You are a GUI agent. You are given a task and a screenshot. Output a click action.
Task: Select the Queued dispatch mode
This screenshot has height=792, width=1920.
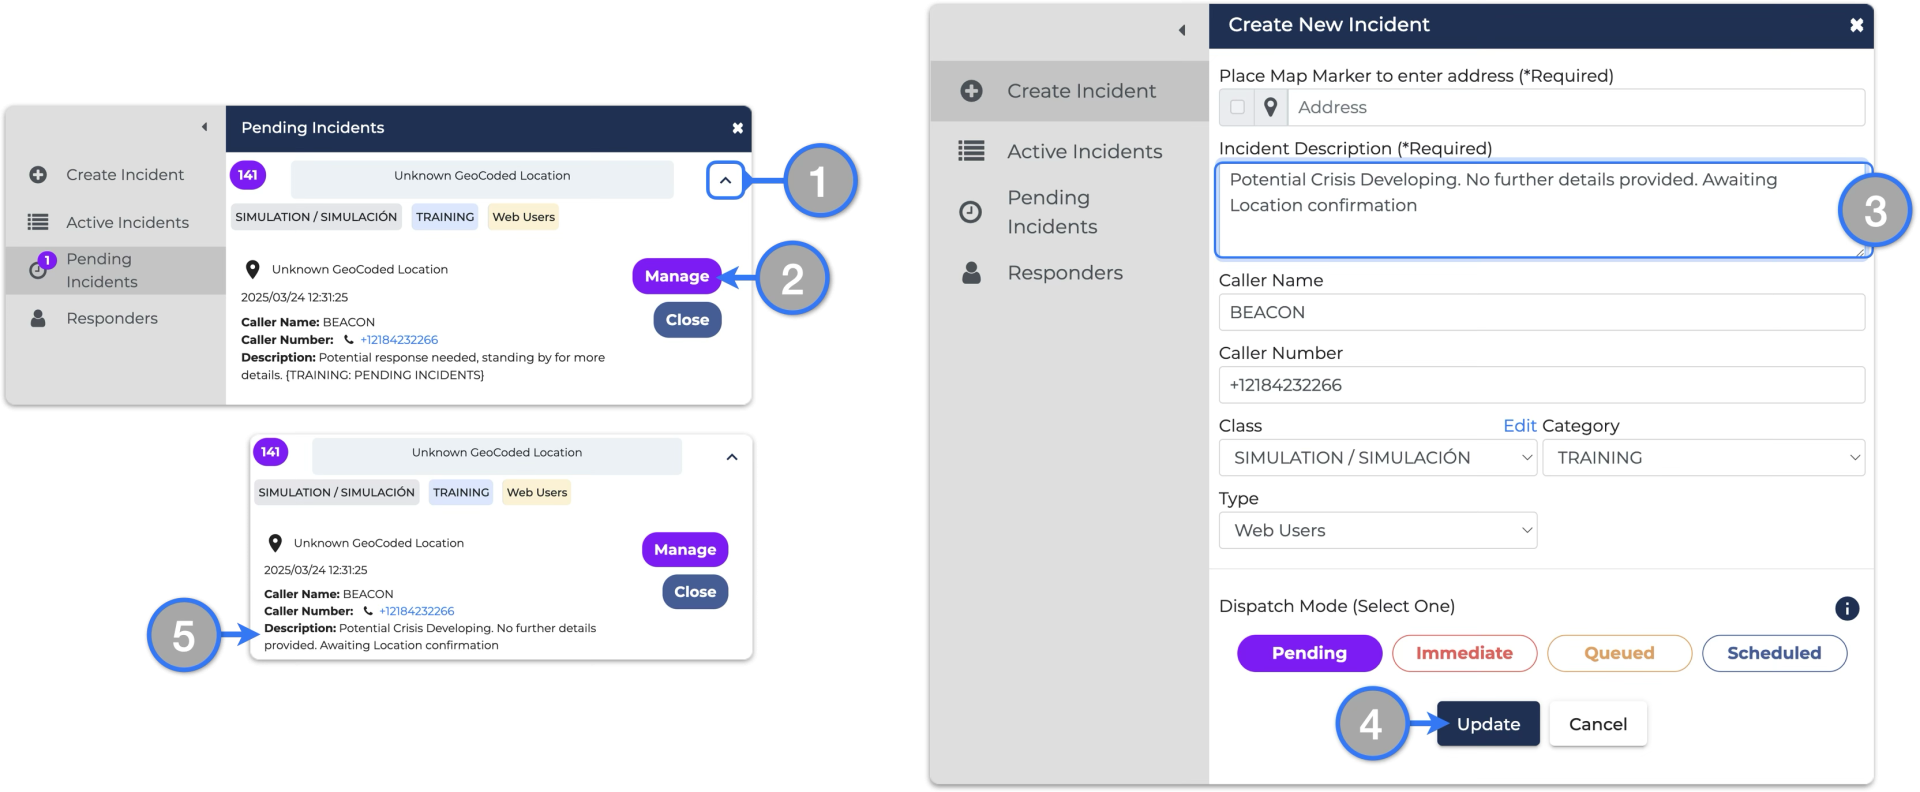[1619, 653]
